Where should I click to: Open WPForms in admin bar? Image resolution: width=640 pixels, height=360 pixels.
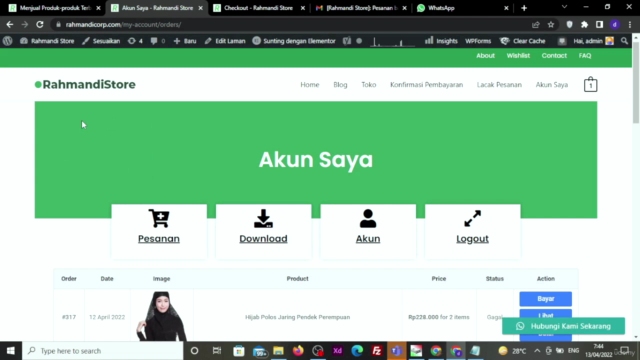tap(478, 41)
